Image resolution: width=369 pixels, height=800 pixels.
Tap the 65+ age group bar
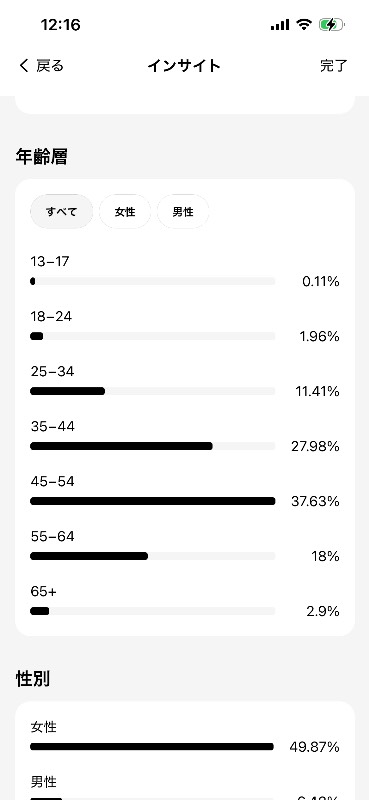coord(153,611)
